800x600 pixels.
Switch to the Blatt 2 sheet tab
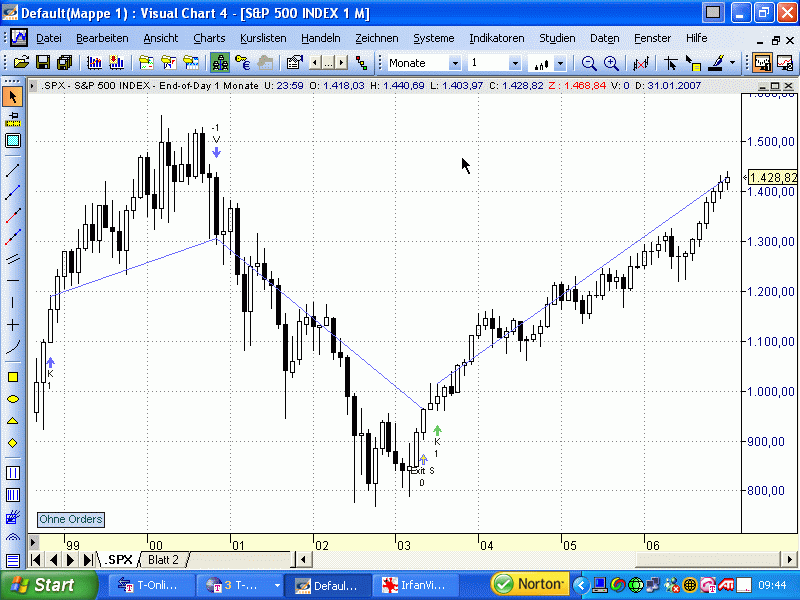pyautogui.click(x=163, y=560)
